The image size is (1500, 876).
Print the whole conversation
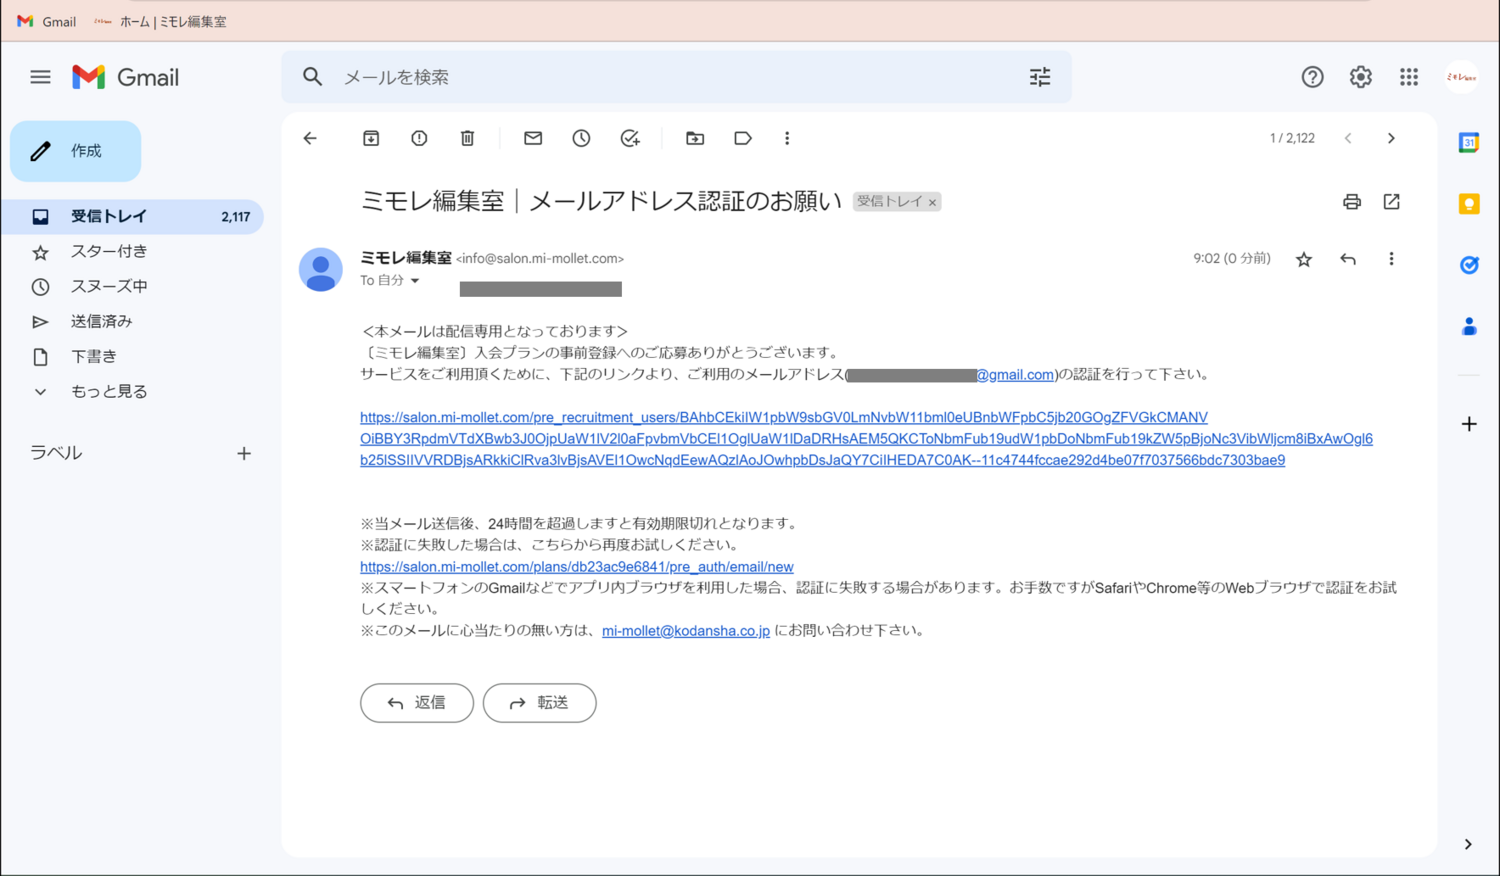pyautogui.click(x=1352, y=202)
